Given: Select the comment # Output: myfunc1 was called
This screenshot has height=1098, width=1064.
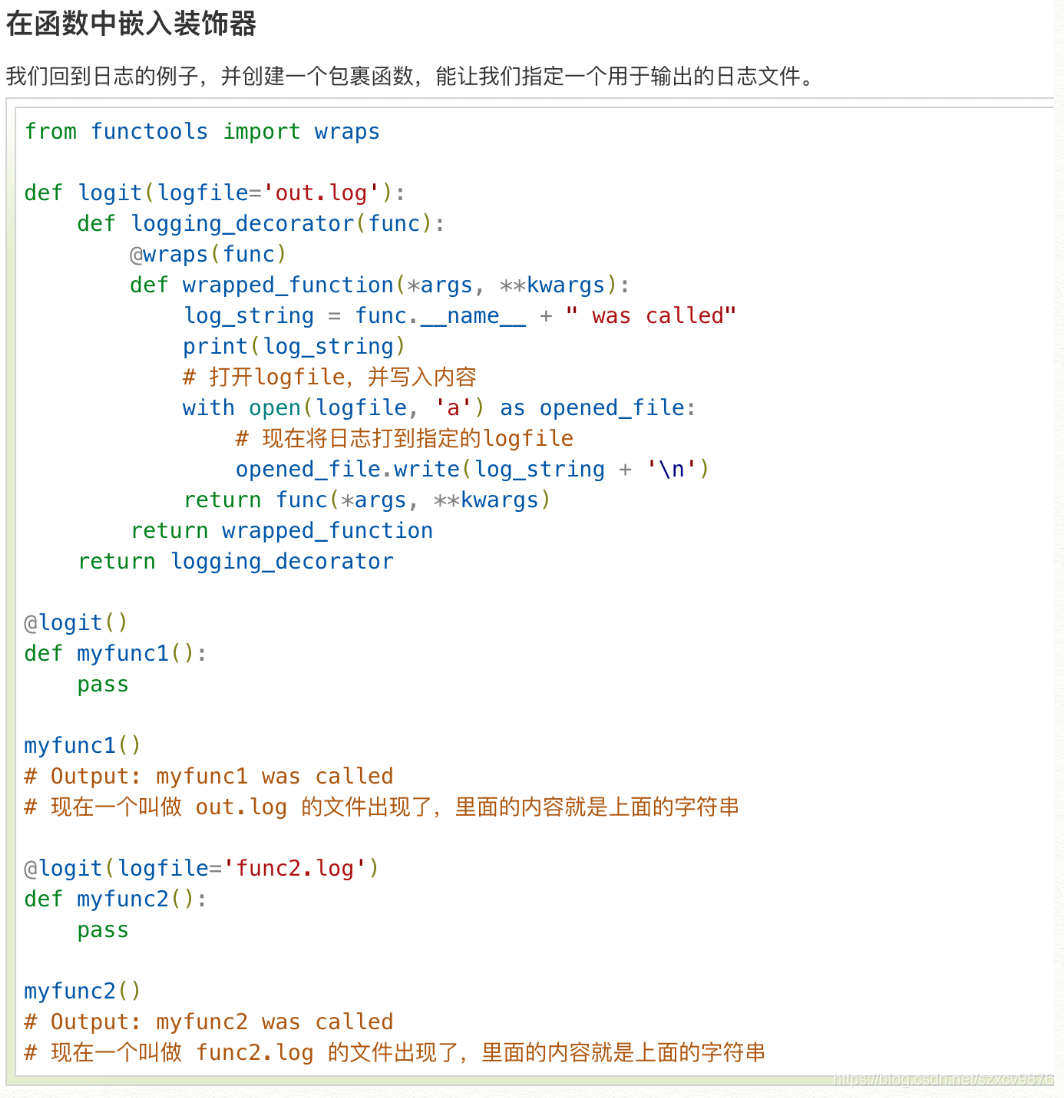Looking at the screenshot, I should pyautogui.click(x=208, y=776).
